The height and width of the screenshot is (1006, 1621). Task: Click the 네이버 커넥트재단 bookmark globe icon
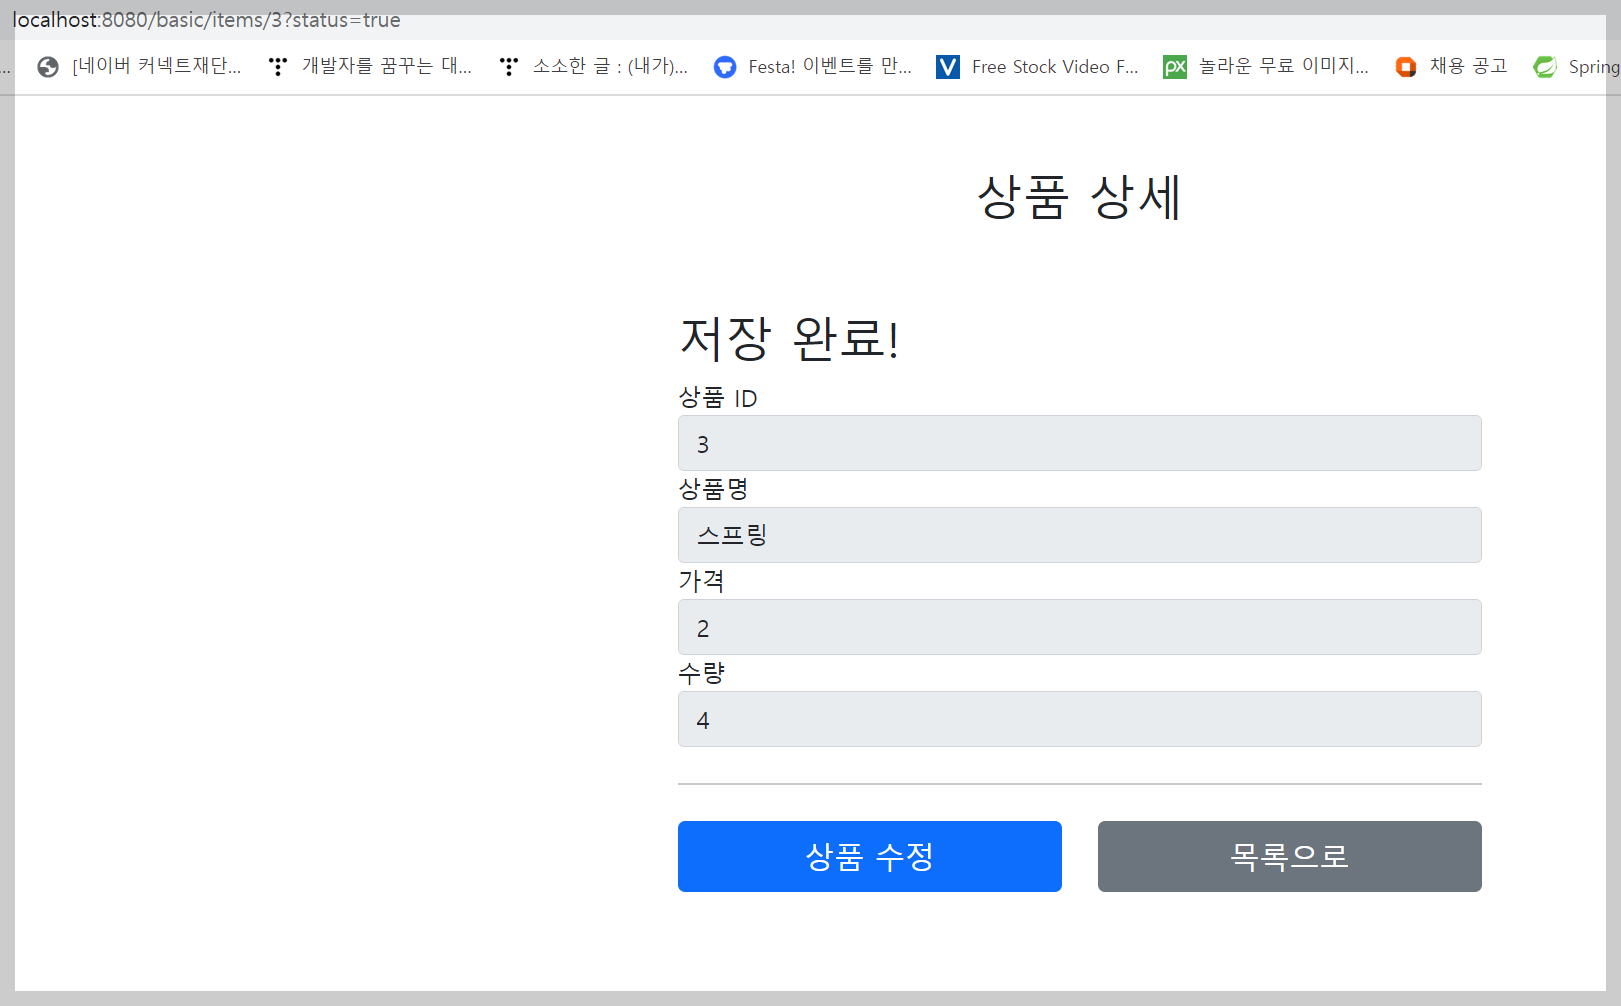pos(48,67)
